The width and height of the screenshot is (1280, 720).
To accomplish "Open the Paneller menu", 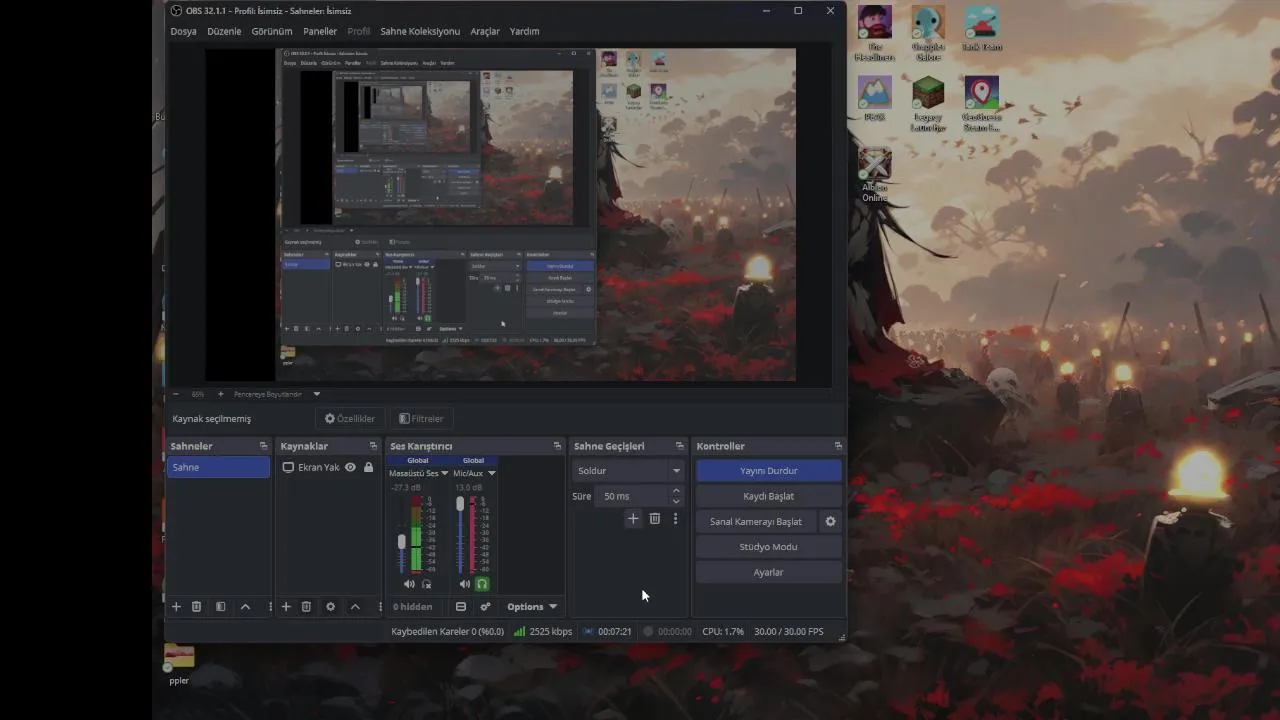I will [320, 31].
